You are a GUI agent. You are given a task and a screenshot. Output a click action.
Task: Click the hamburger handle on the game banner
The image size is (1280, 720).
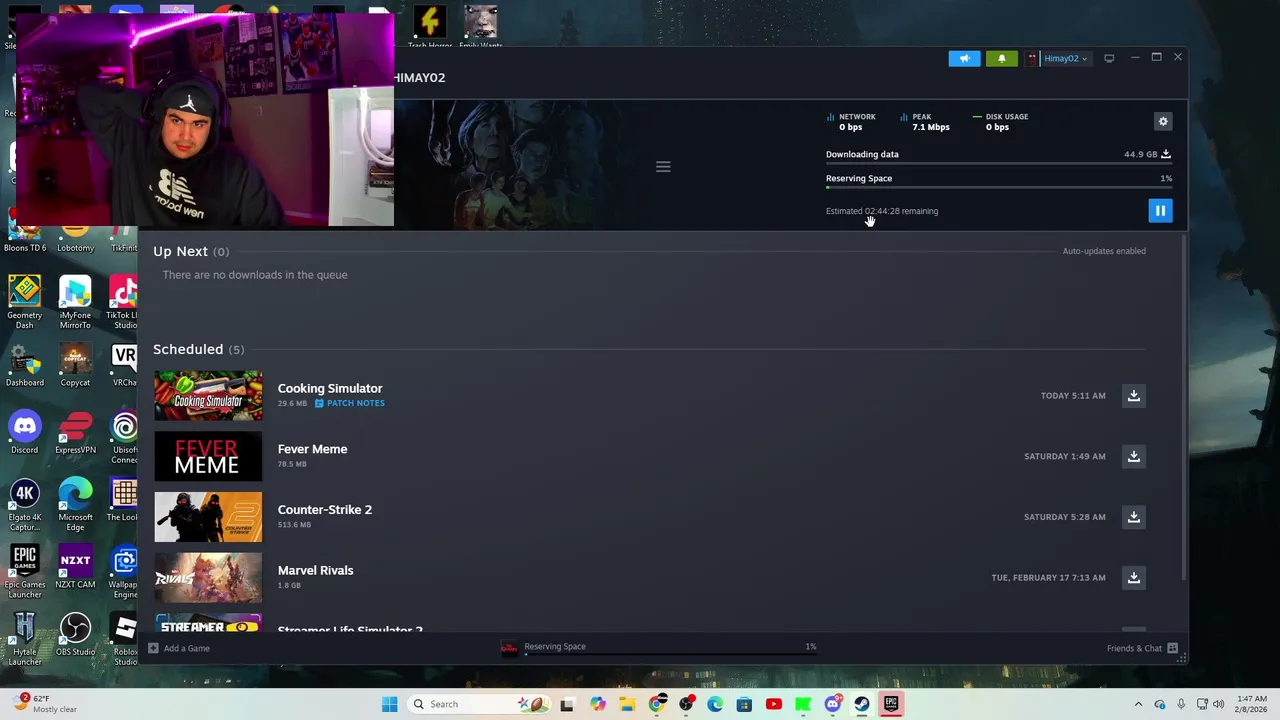click(663, 167)
